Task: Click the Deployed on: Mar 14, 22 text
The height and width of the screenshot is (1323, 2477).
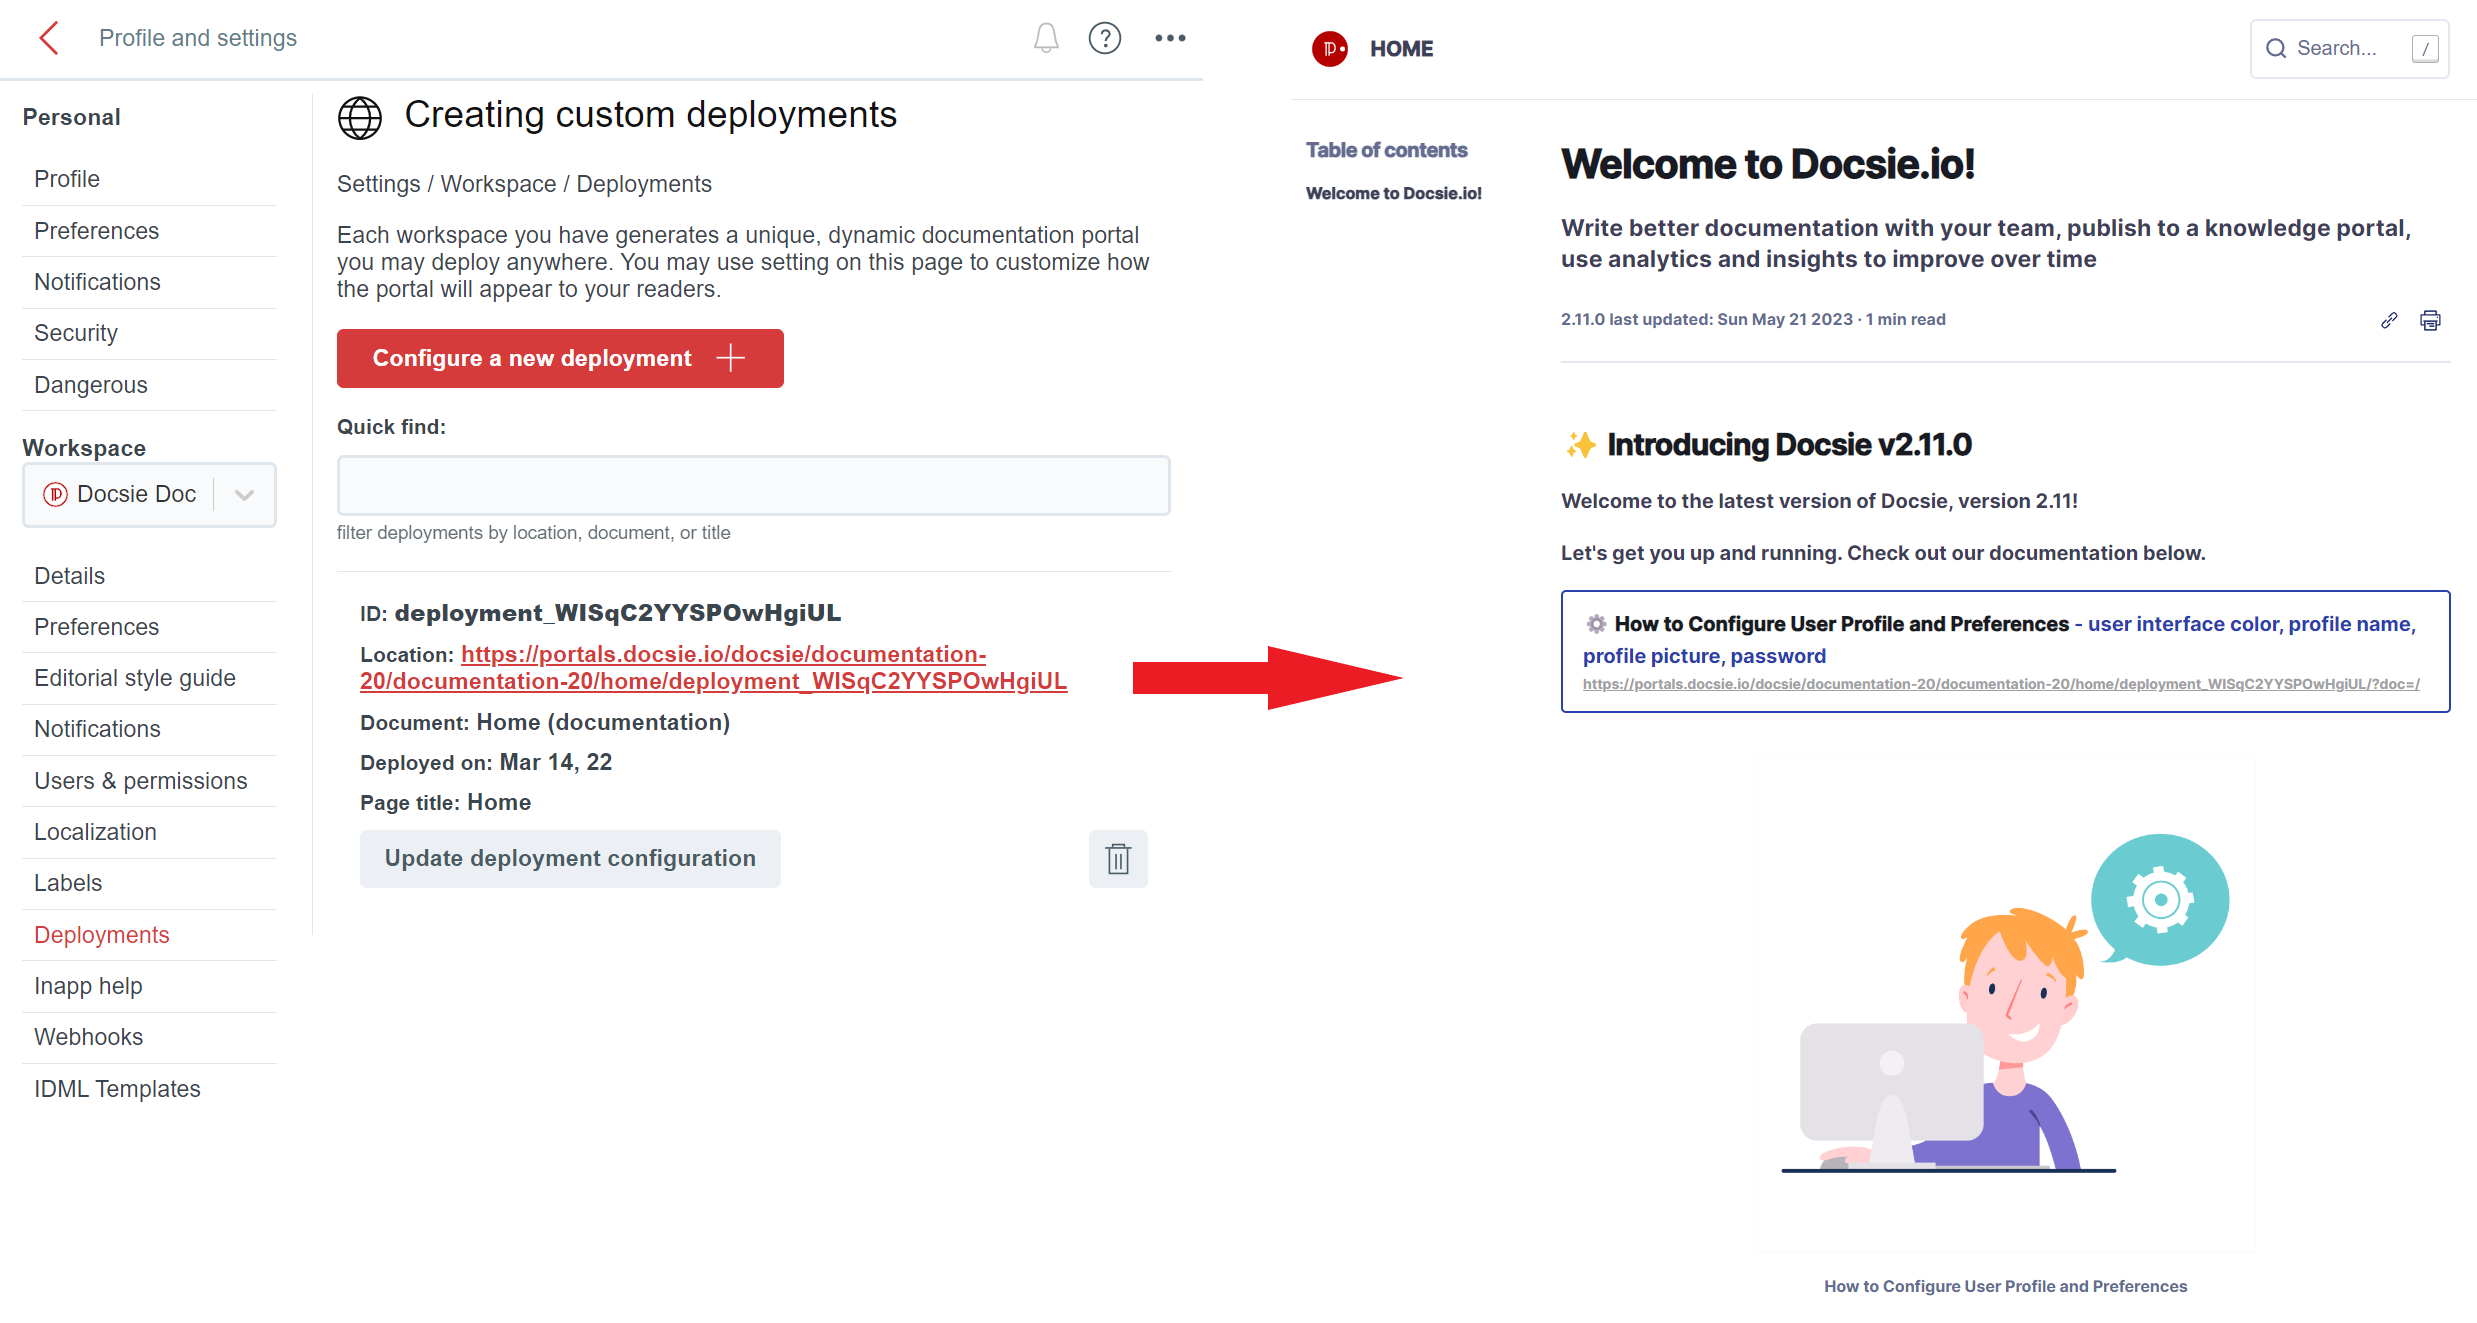Action: (486, 762)
